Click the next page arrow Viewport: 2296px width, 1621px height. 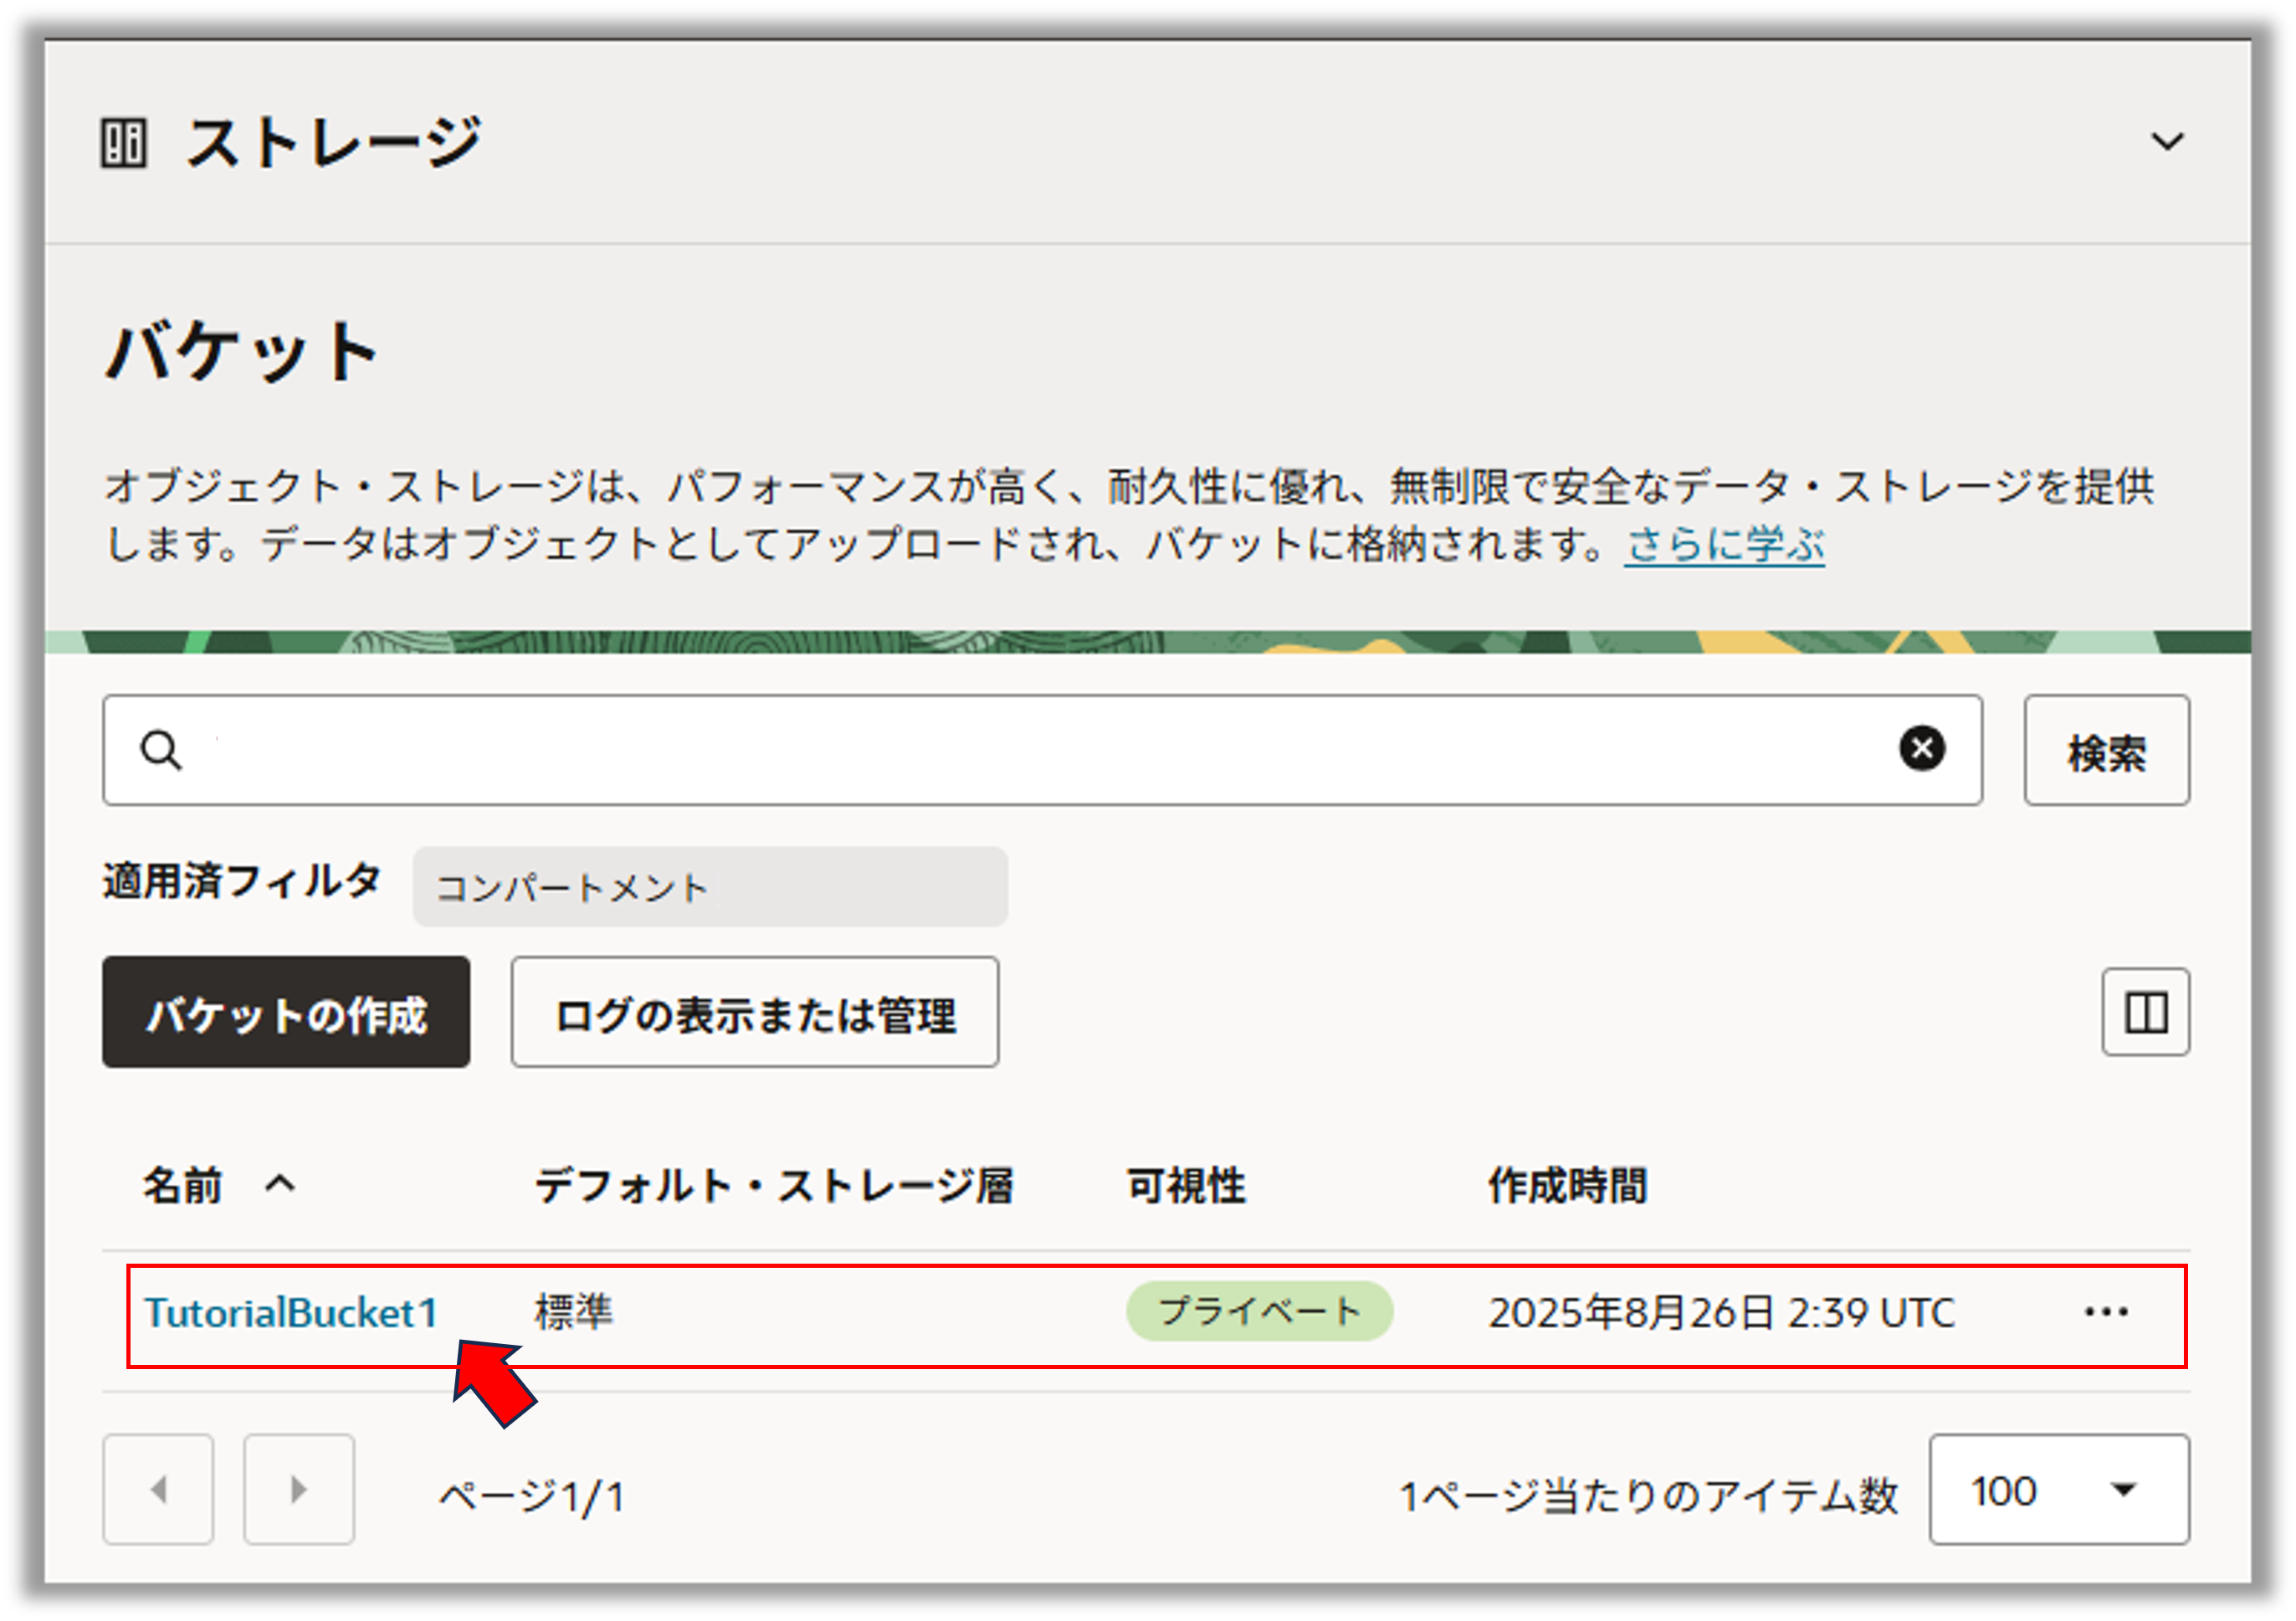pyautogui.click(x=297, y=1489)
